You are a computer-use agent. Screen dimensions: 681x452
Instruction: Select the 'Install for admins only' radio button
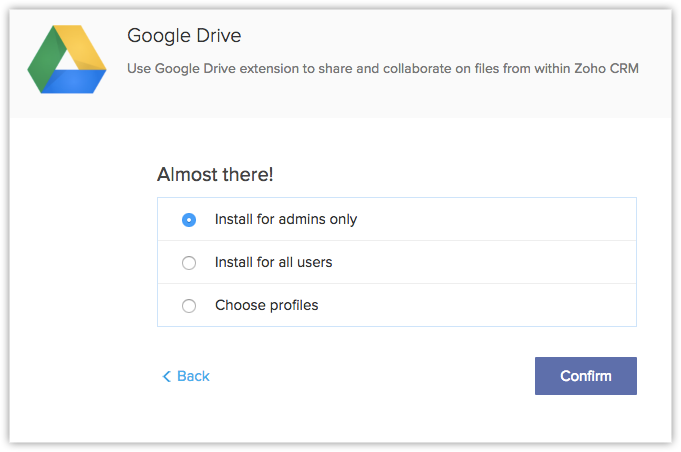189,220
